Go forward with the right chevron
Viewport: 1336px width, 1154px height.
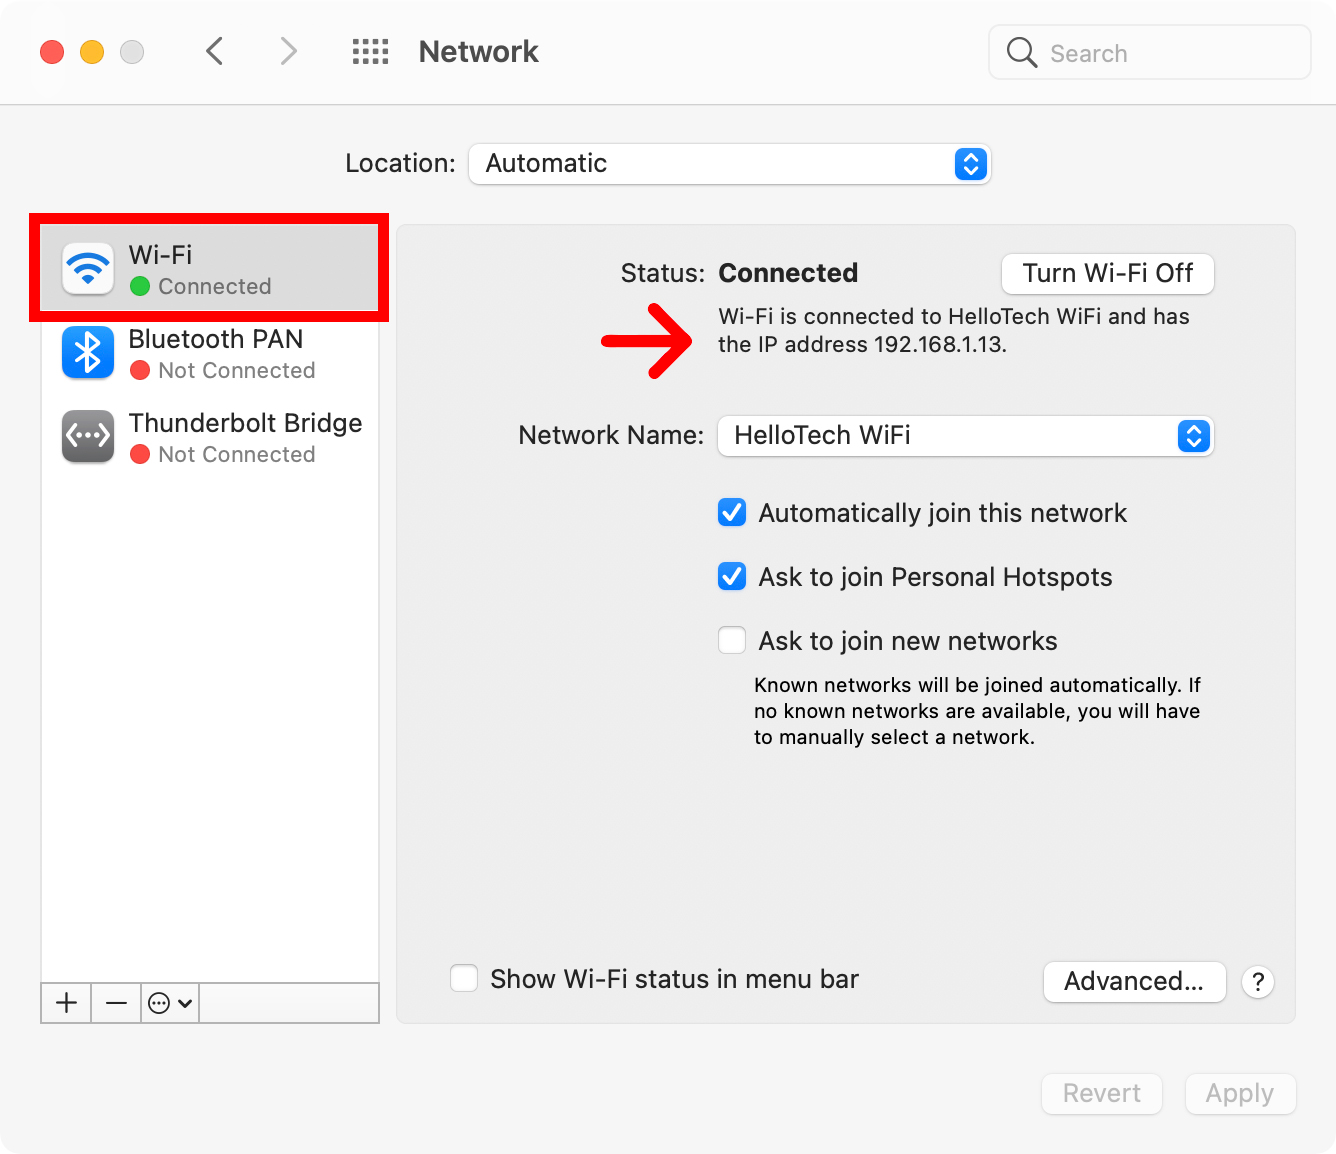288,51
